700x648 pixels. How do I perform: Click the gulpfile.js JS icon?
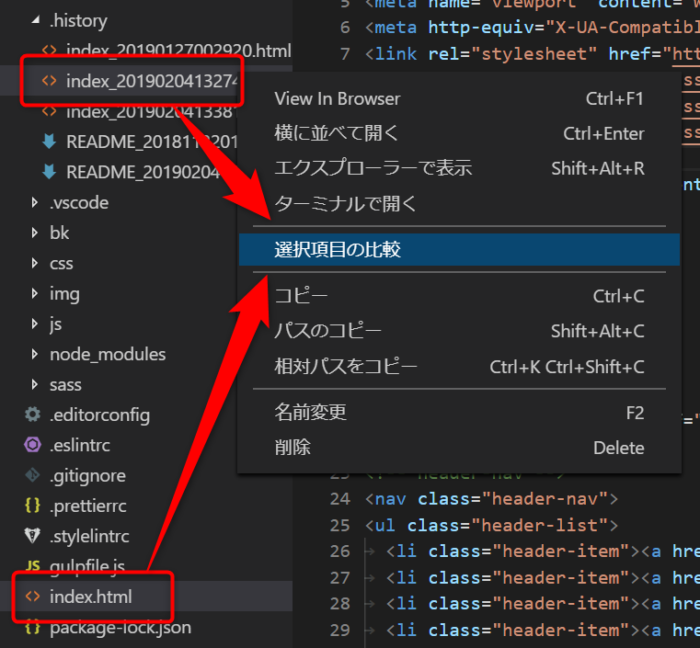tap(32, 567)
